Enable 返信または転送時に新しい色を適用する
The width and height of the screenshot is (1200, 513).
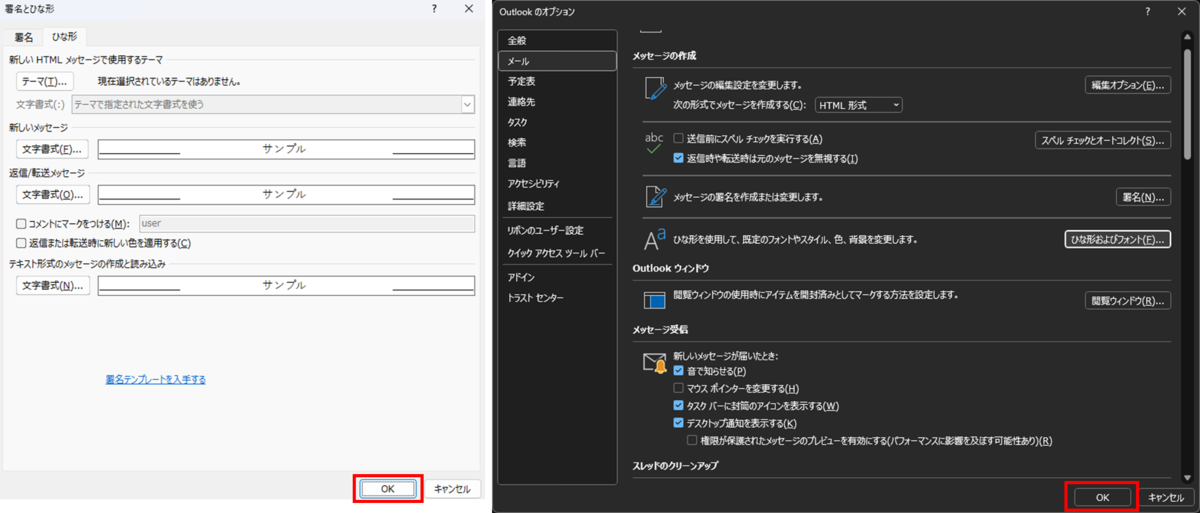21,243
